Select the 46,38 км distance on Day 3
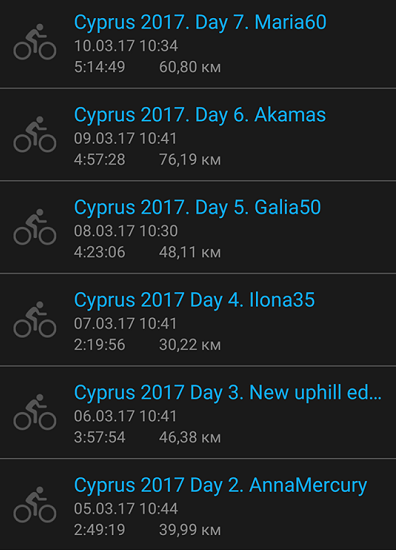The height and width of the screenshot is (550, 396). coord(190,437)
